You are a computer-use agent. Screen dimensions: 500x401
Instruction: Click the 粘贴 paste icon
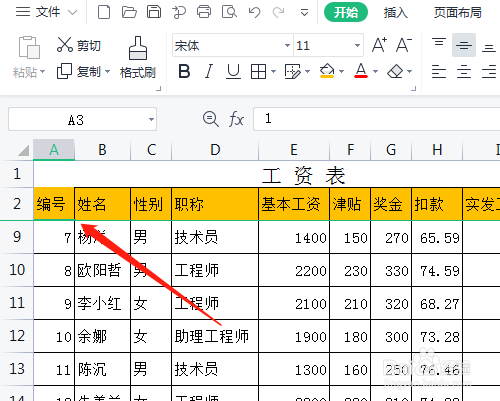coord(29,47)
